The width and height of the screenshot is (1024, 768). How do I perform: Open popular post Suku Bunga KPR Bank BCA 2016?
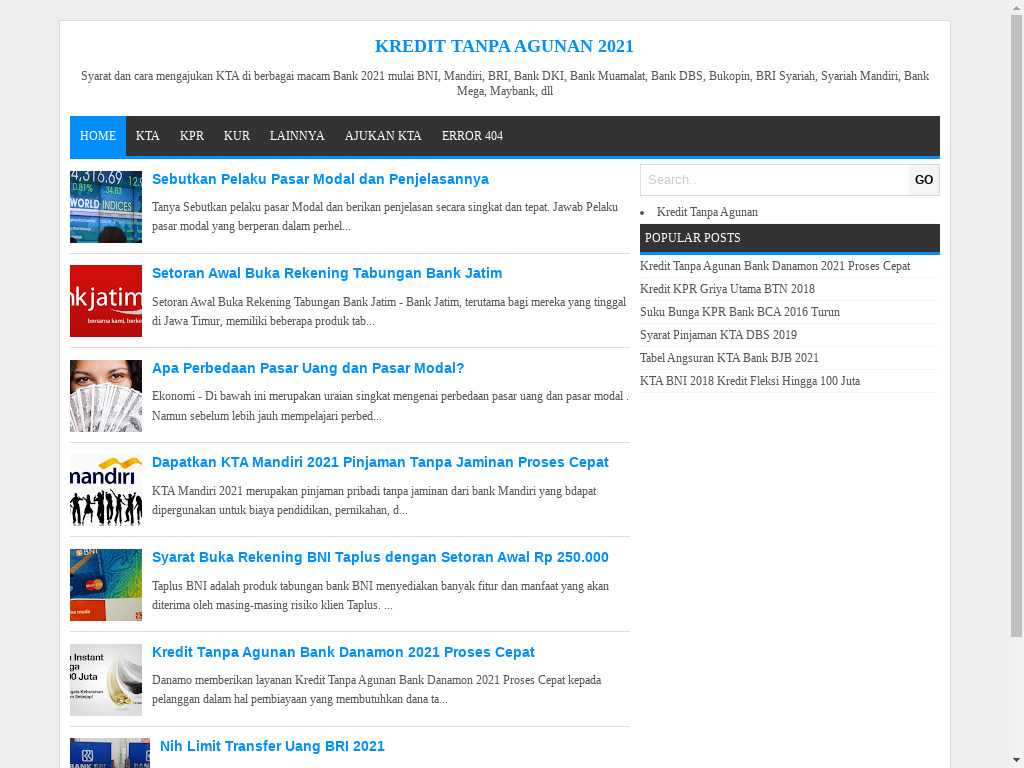coord(740,312)
